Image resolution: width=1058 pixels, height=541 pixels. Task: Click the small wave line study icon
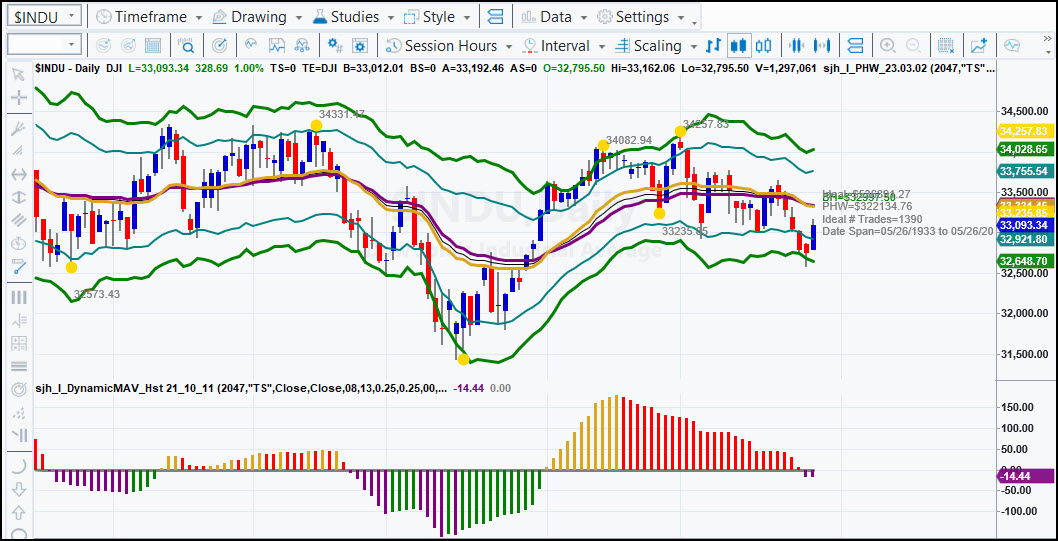(x=251, y=45)
